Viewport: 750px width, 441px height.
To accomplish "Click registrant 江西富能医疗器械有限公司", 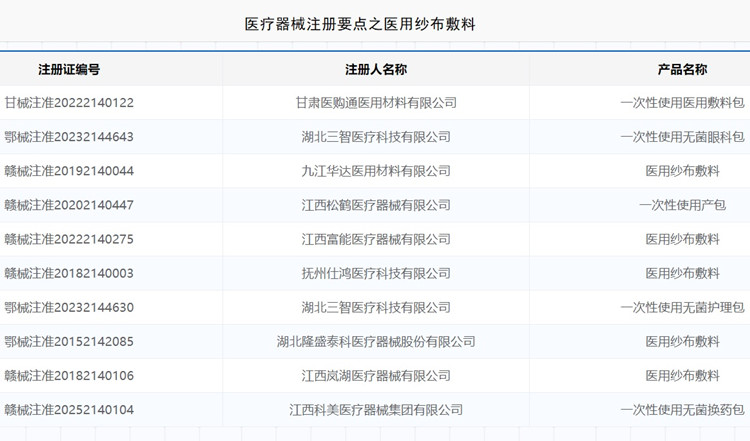I will tap(376, 239).
